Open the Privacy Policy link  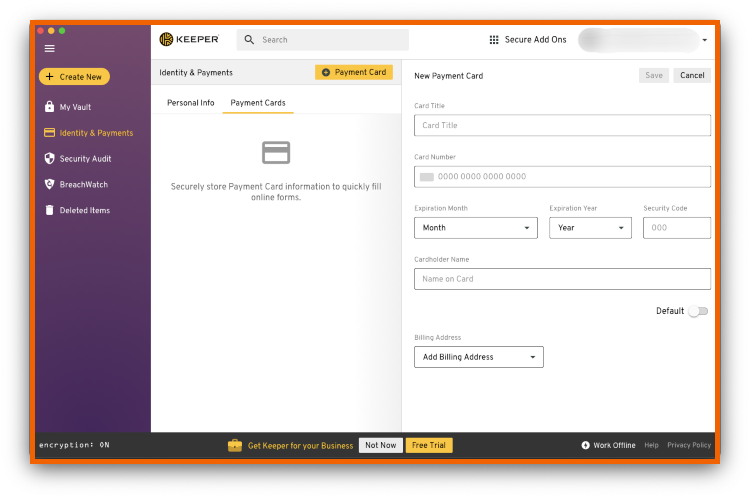pos(689,445)
